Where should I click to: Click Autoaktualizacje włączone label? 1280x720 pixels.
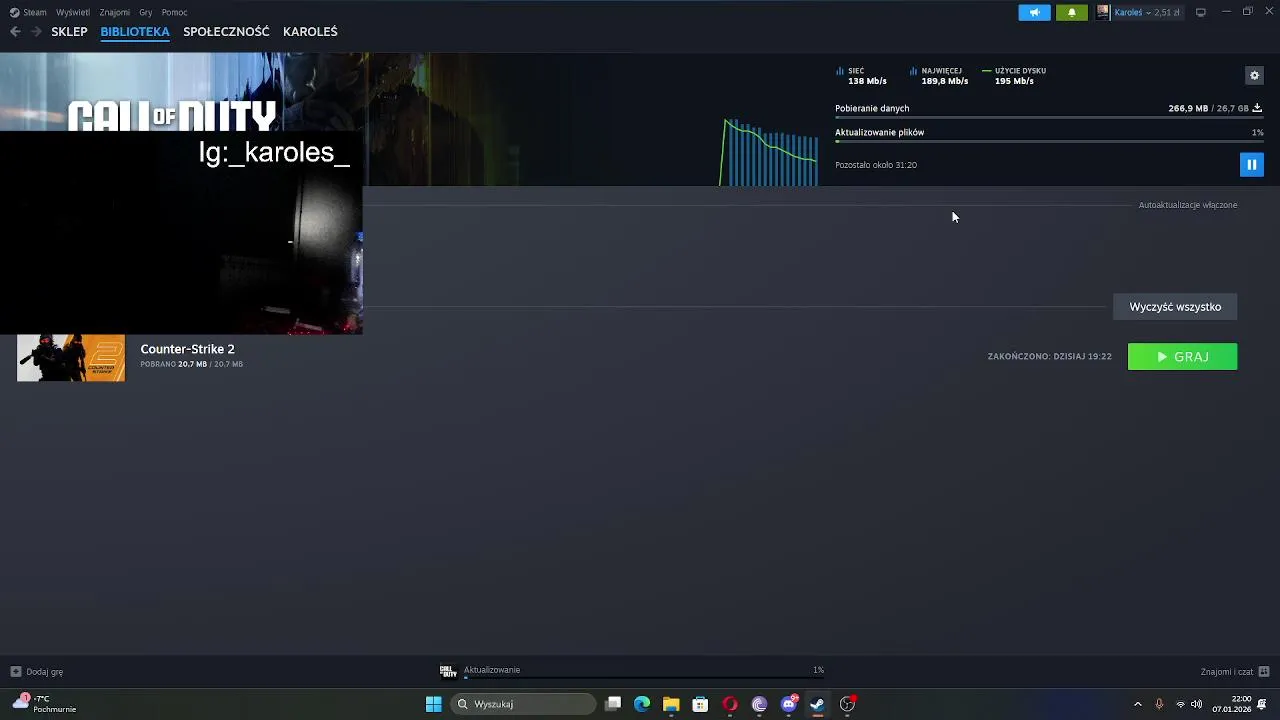1188,205
